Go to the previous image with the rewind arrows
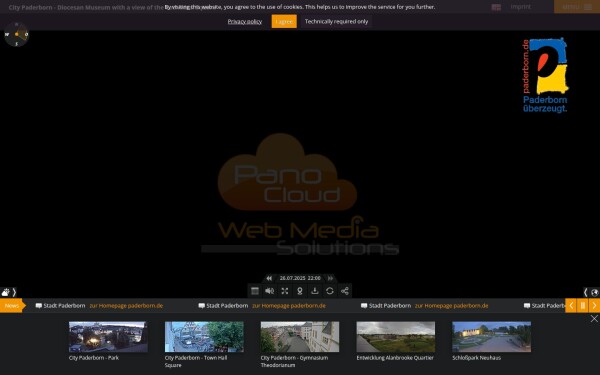 (269, 278)
